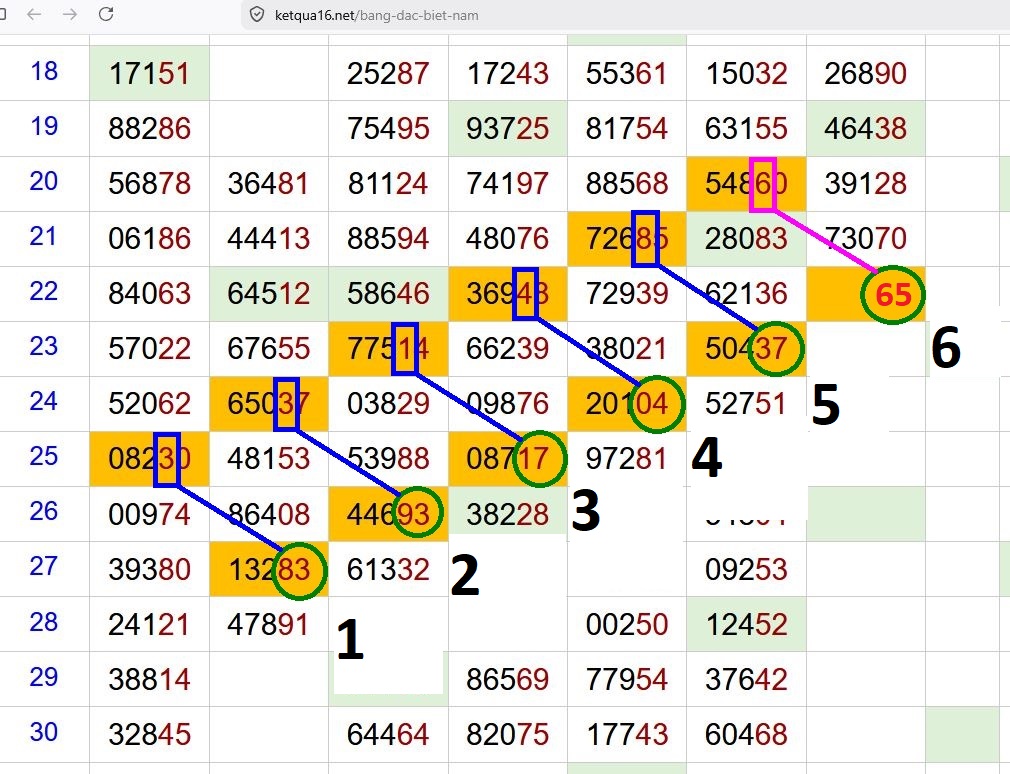Click cell 37642 in row 29

(x=747, y=679)
